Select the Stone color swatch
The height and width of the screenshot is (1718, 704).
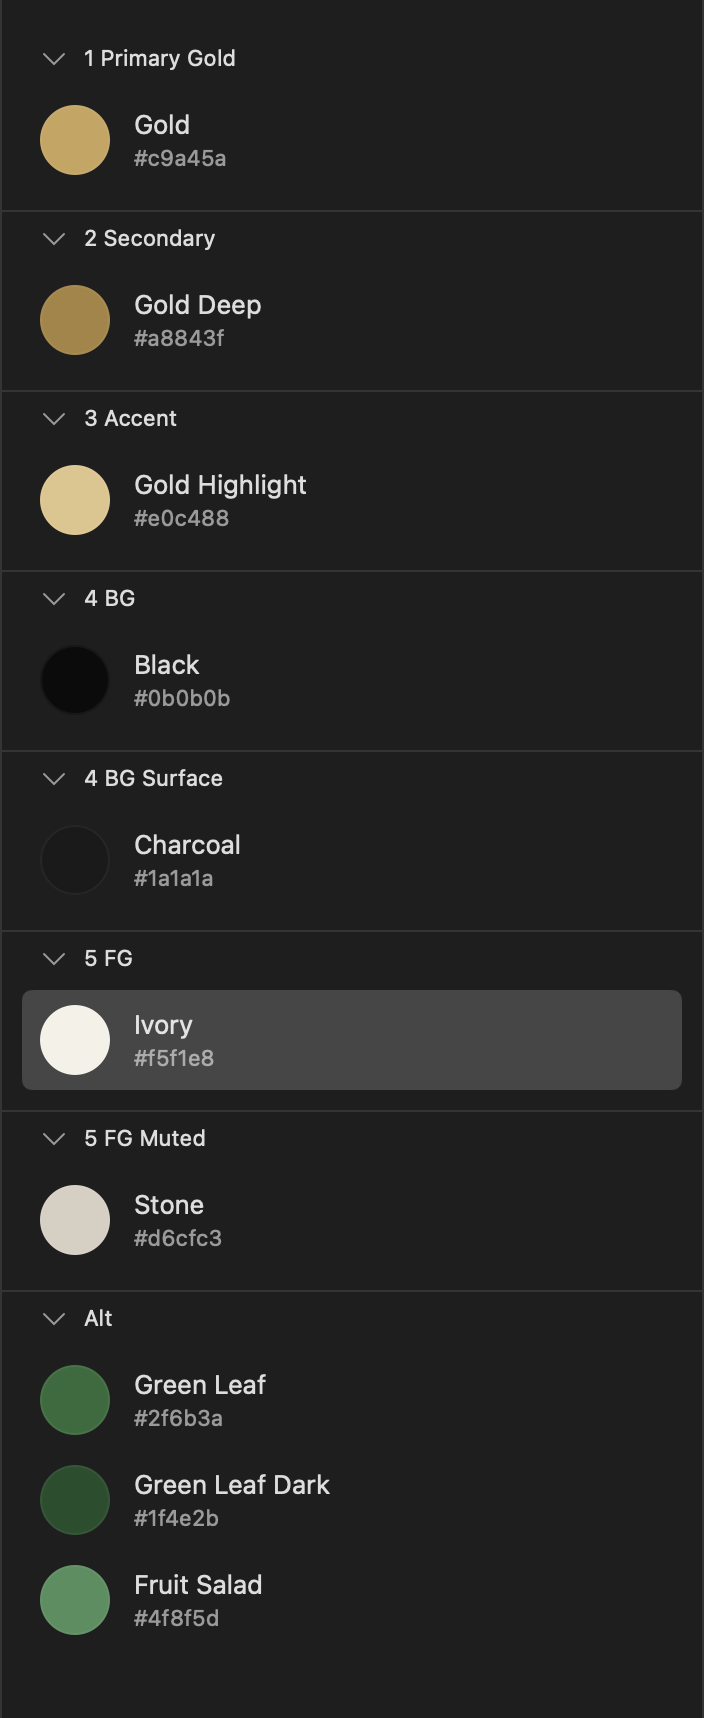click(75, 1220)
